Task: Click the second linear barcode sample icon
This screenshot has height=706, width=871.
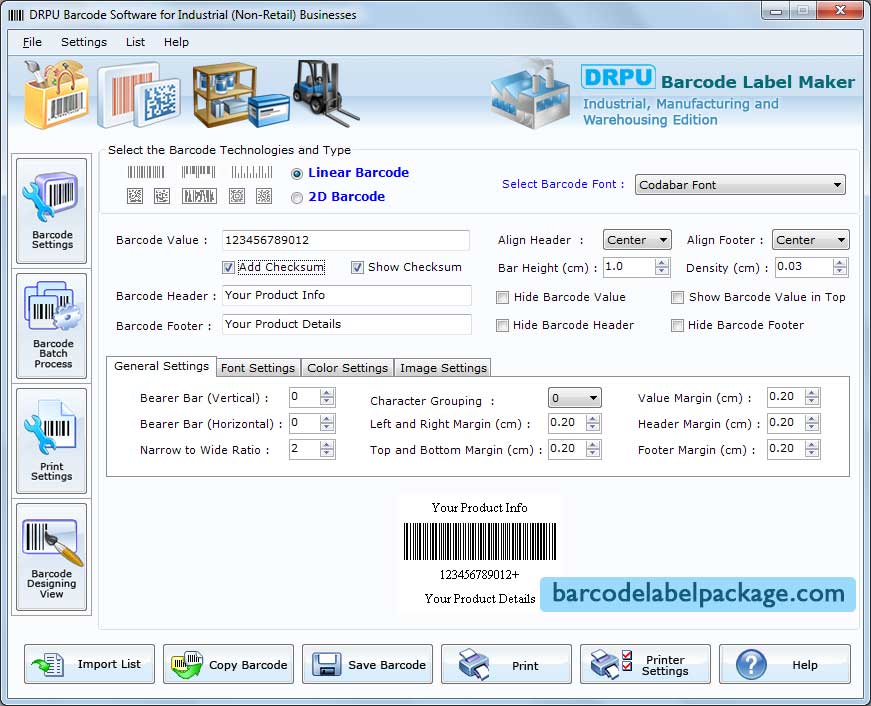Action: coord(198,172)
